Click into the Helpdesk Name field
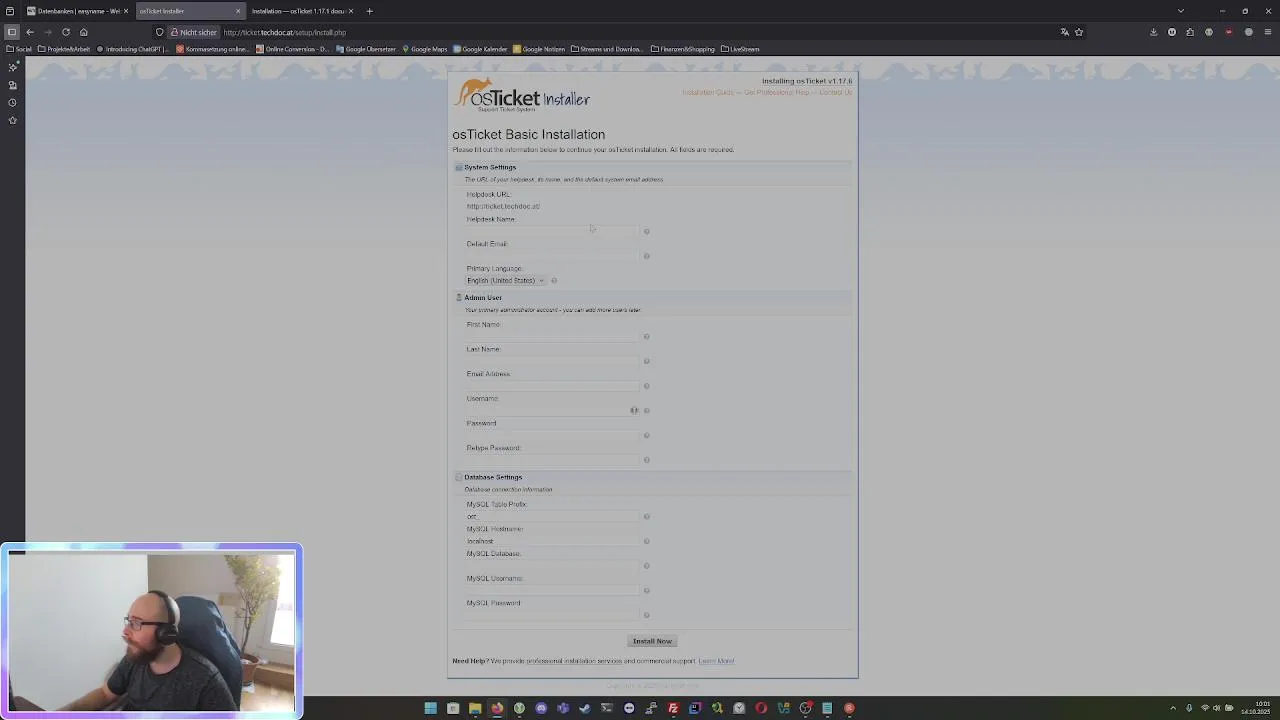Image resolution: width=1280 pixels, height=720 pixels. 552,231
